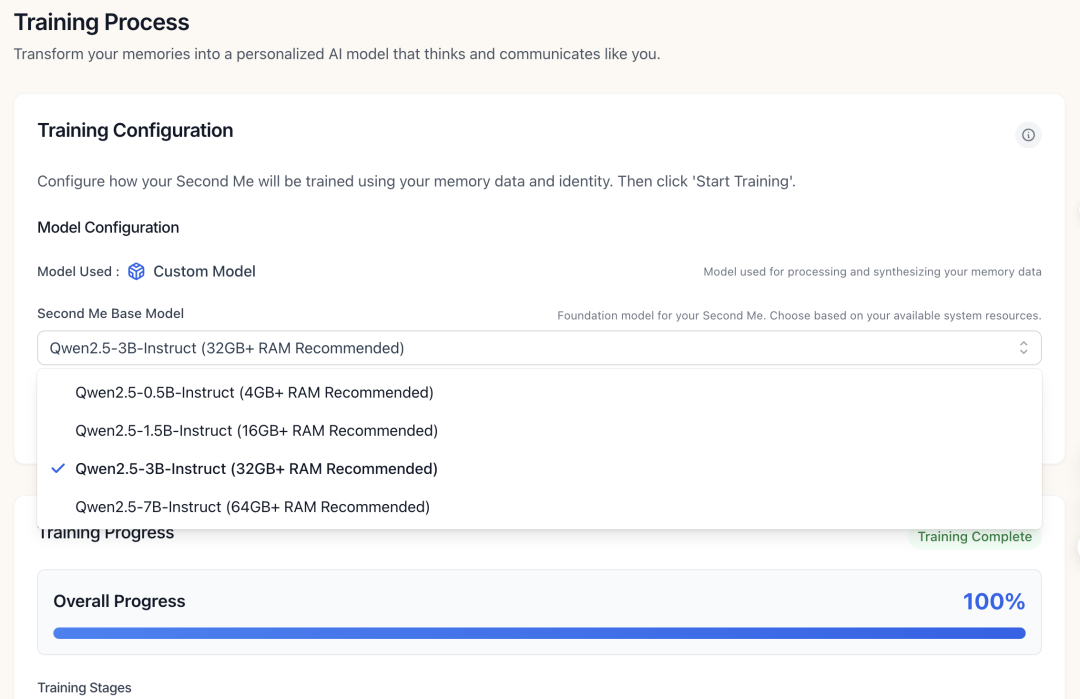This screenshot has height=699, width=1080.
Task: Click the 'Model Used :' label
Action: pyautogui.click(x=79, y=271)
